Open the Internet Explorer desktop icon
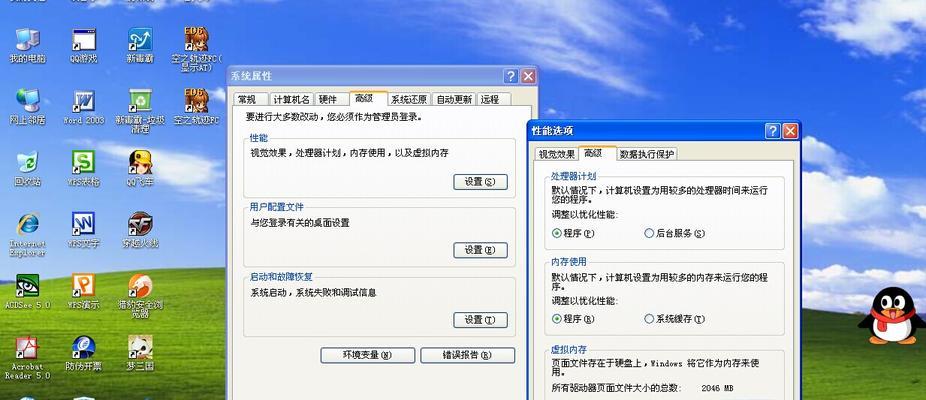Screen dimensions: 926x400 [x=27, y=234]
